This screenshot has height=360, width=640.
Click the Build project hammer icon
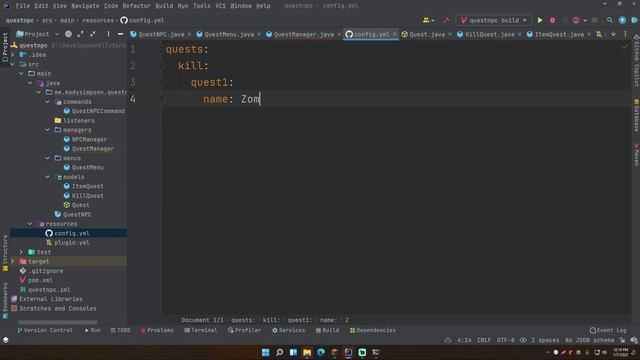tap(446, 20)
